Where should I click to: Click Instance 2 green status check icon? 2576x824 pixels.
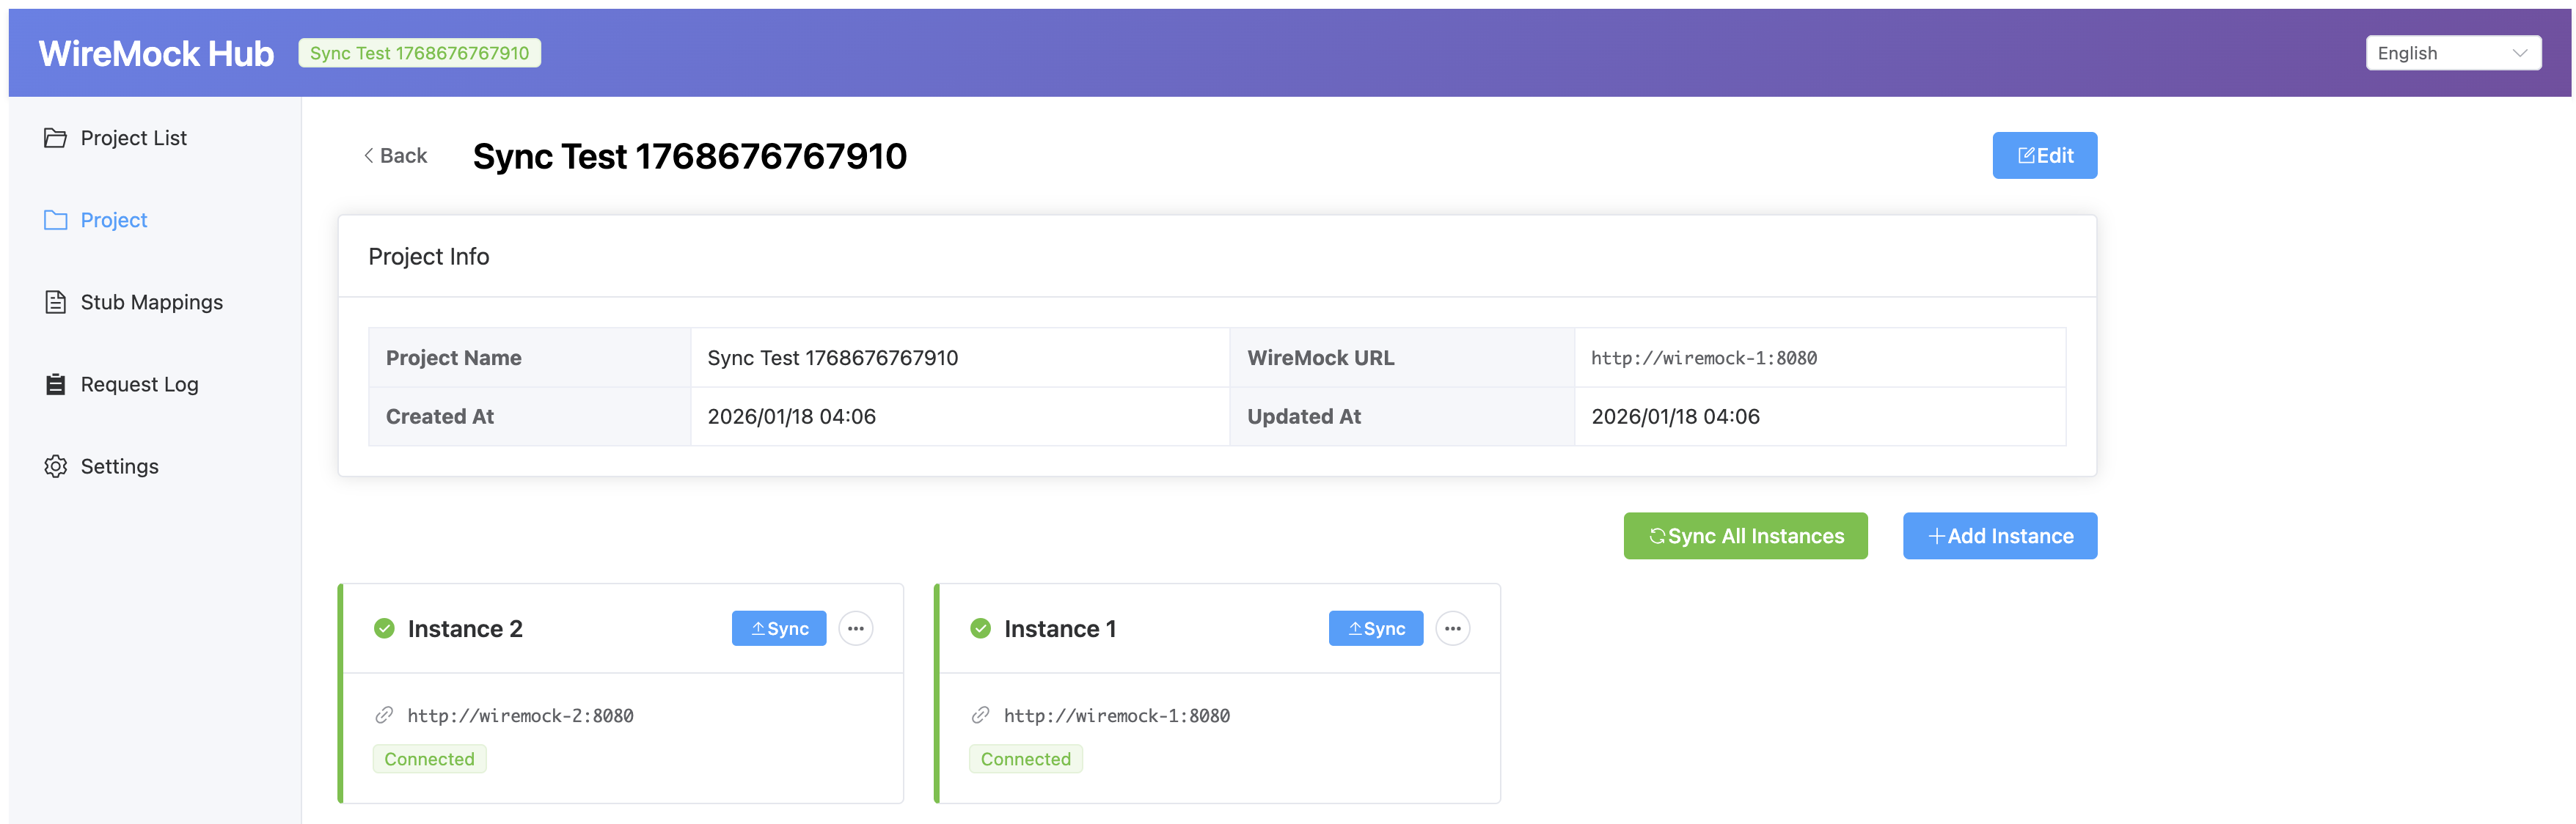click(384, 628)
